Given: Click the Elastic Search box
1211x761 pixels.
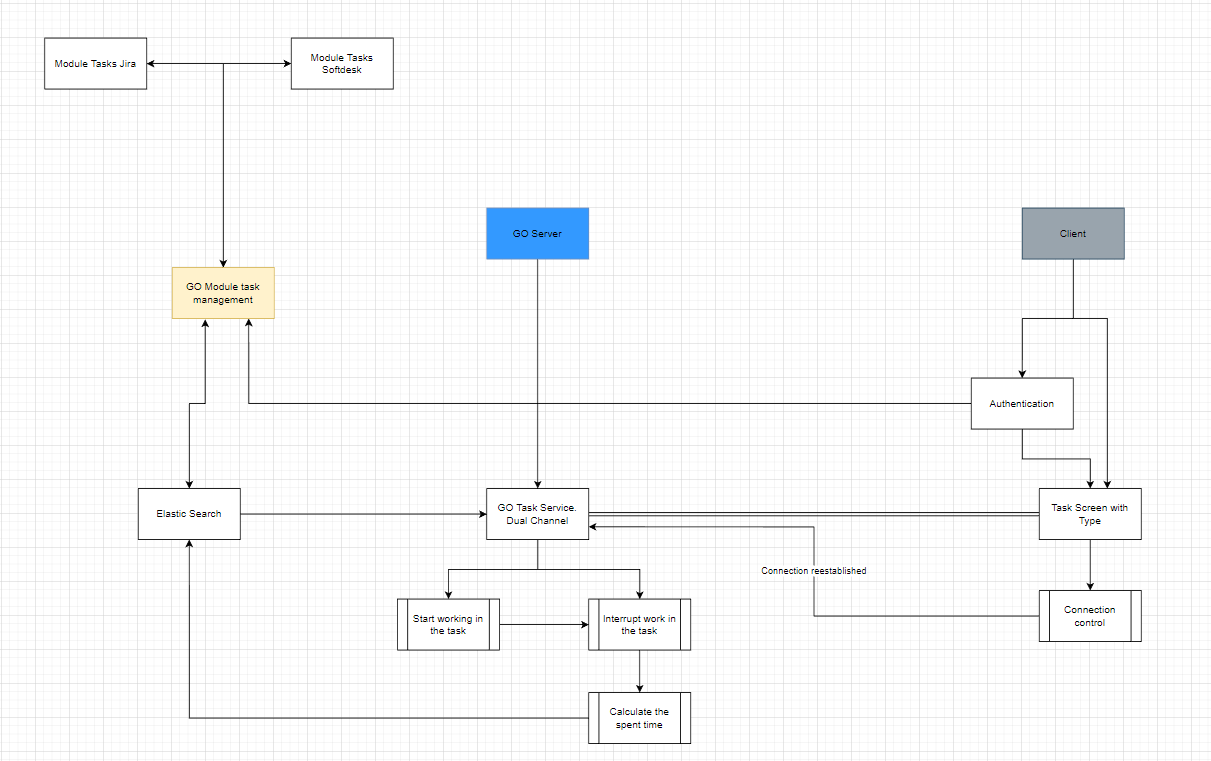Looking at the screenshot, I should coord(188,513).
